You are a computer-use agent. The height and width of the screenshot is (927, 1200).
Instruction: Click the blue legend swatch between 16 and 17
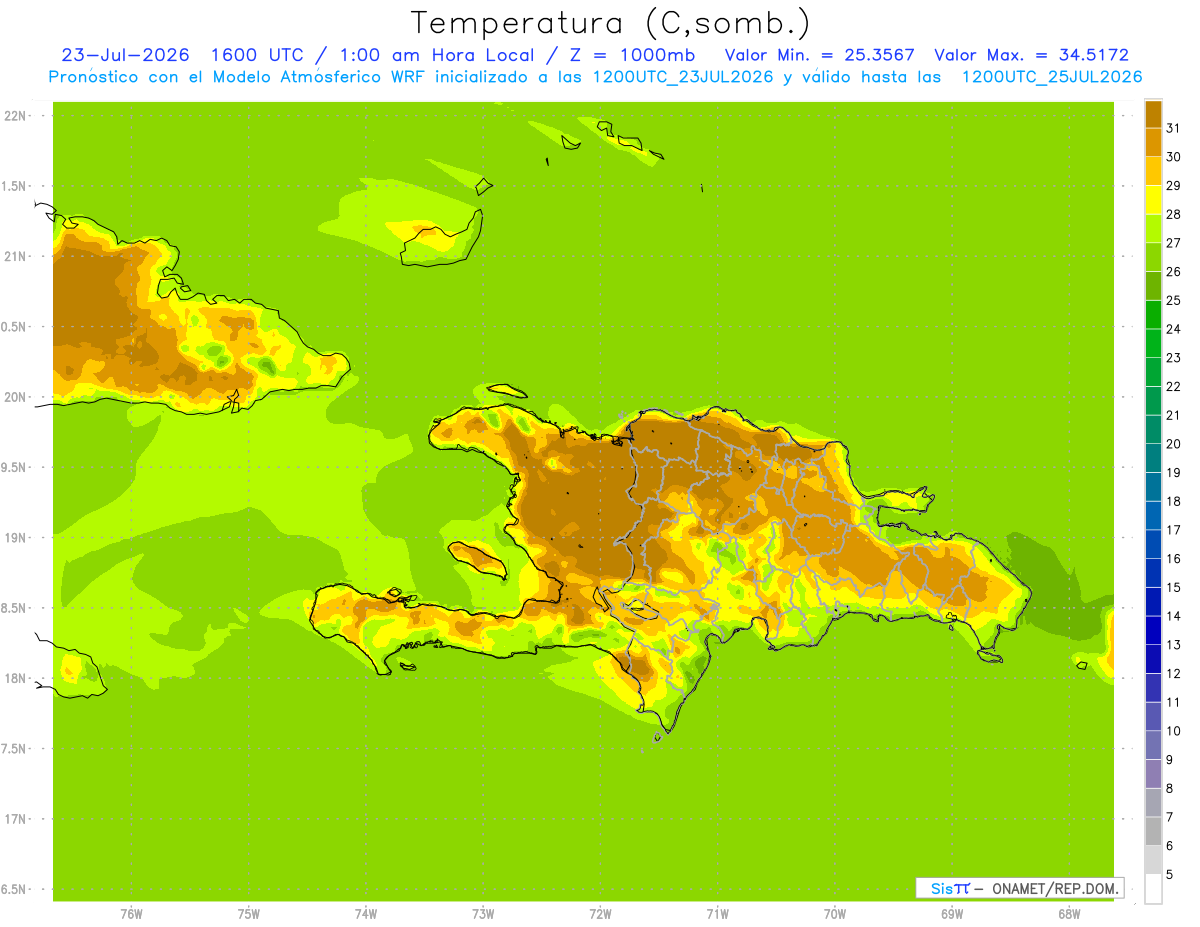click(x=1153, y=544)
